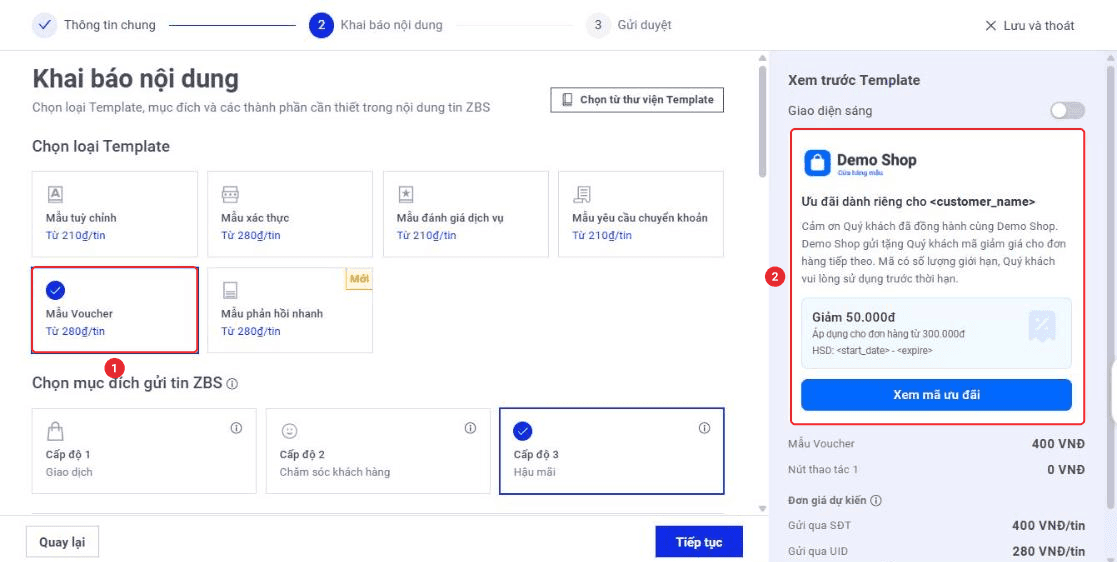Click the Mới badge on Mẫu phản hồi nhanh
This screenshot has height=562, width=1117.
(x=359, y=279)
